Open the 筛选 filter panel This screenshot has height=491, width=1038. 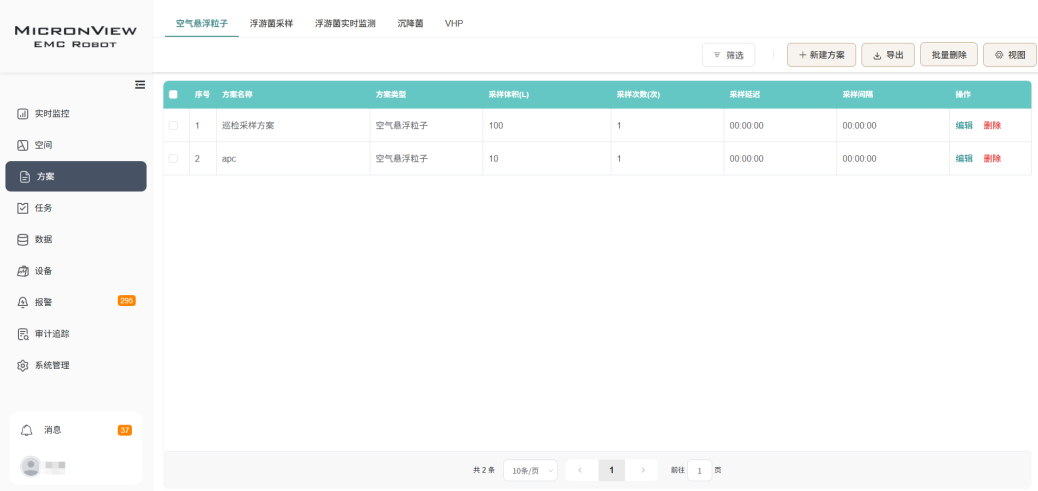coord(728,55)
